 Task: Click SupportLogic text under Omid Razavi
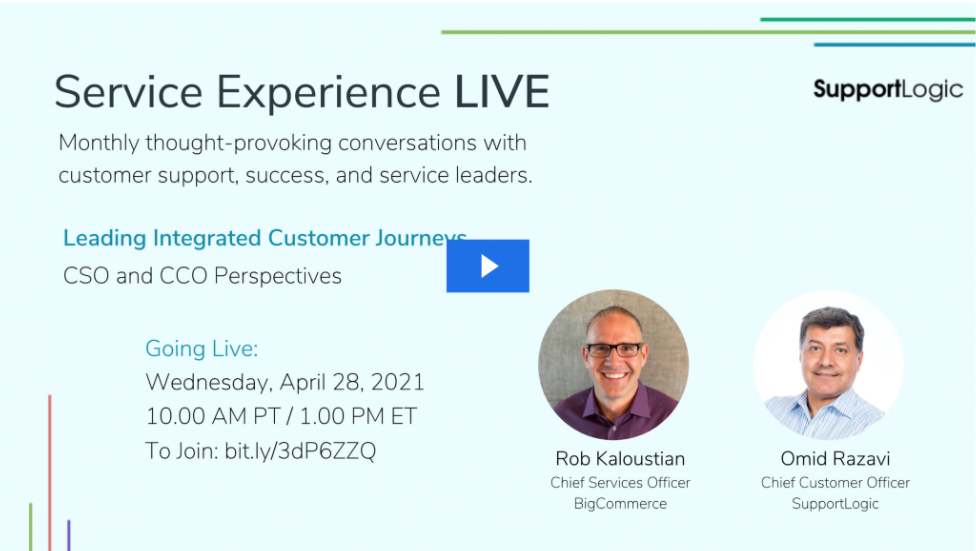tap(835, 504)
